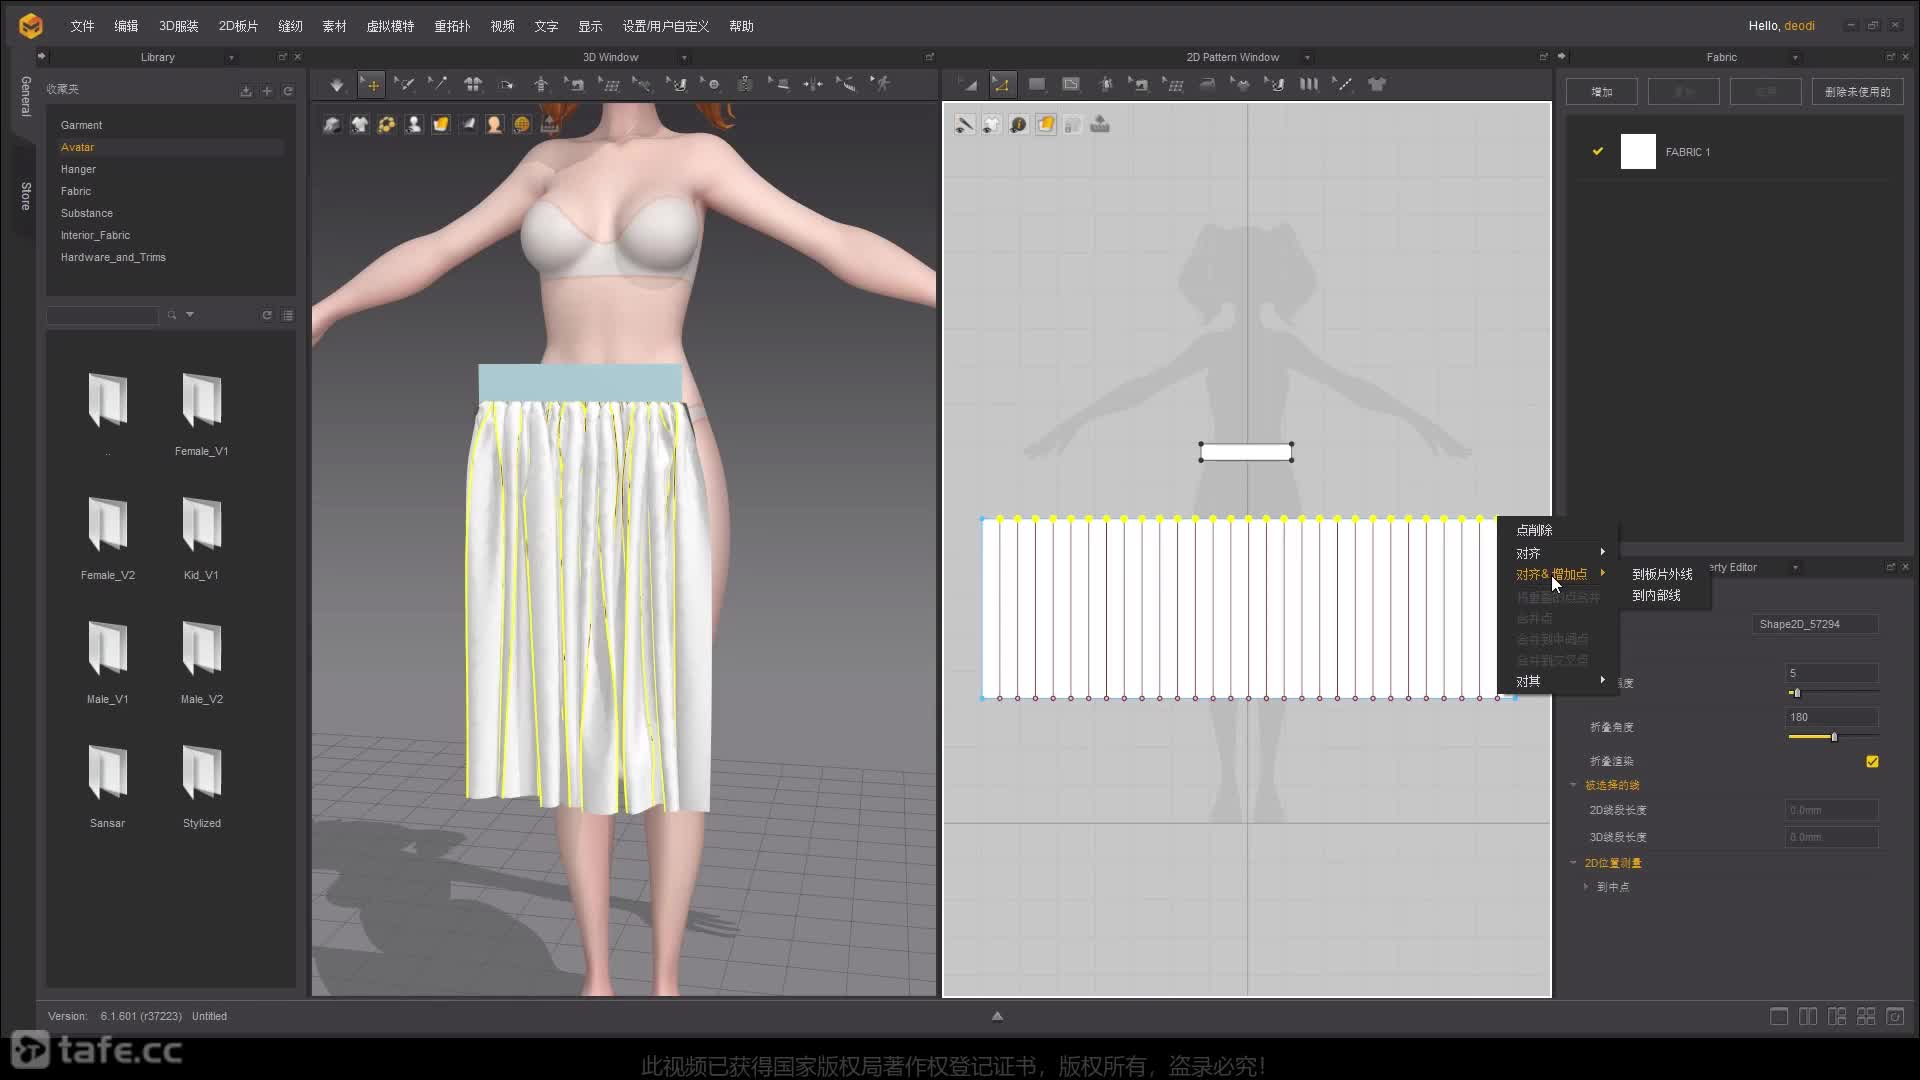1920x1080 pixels.
Task: Open the General side tab
Action: pos(26,96)
